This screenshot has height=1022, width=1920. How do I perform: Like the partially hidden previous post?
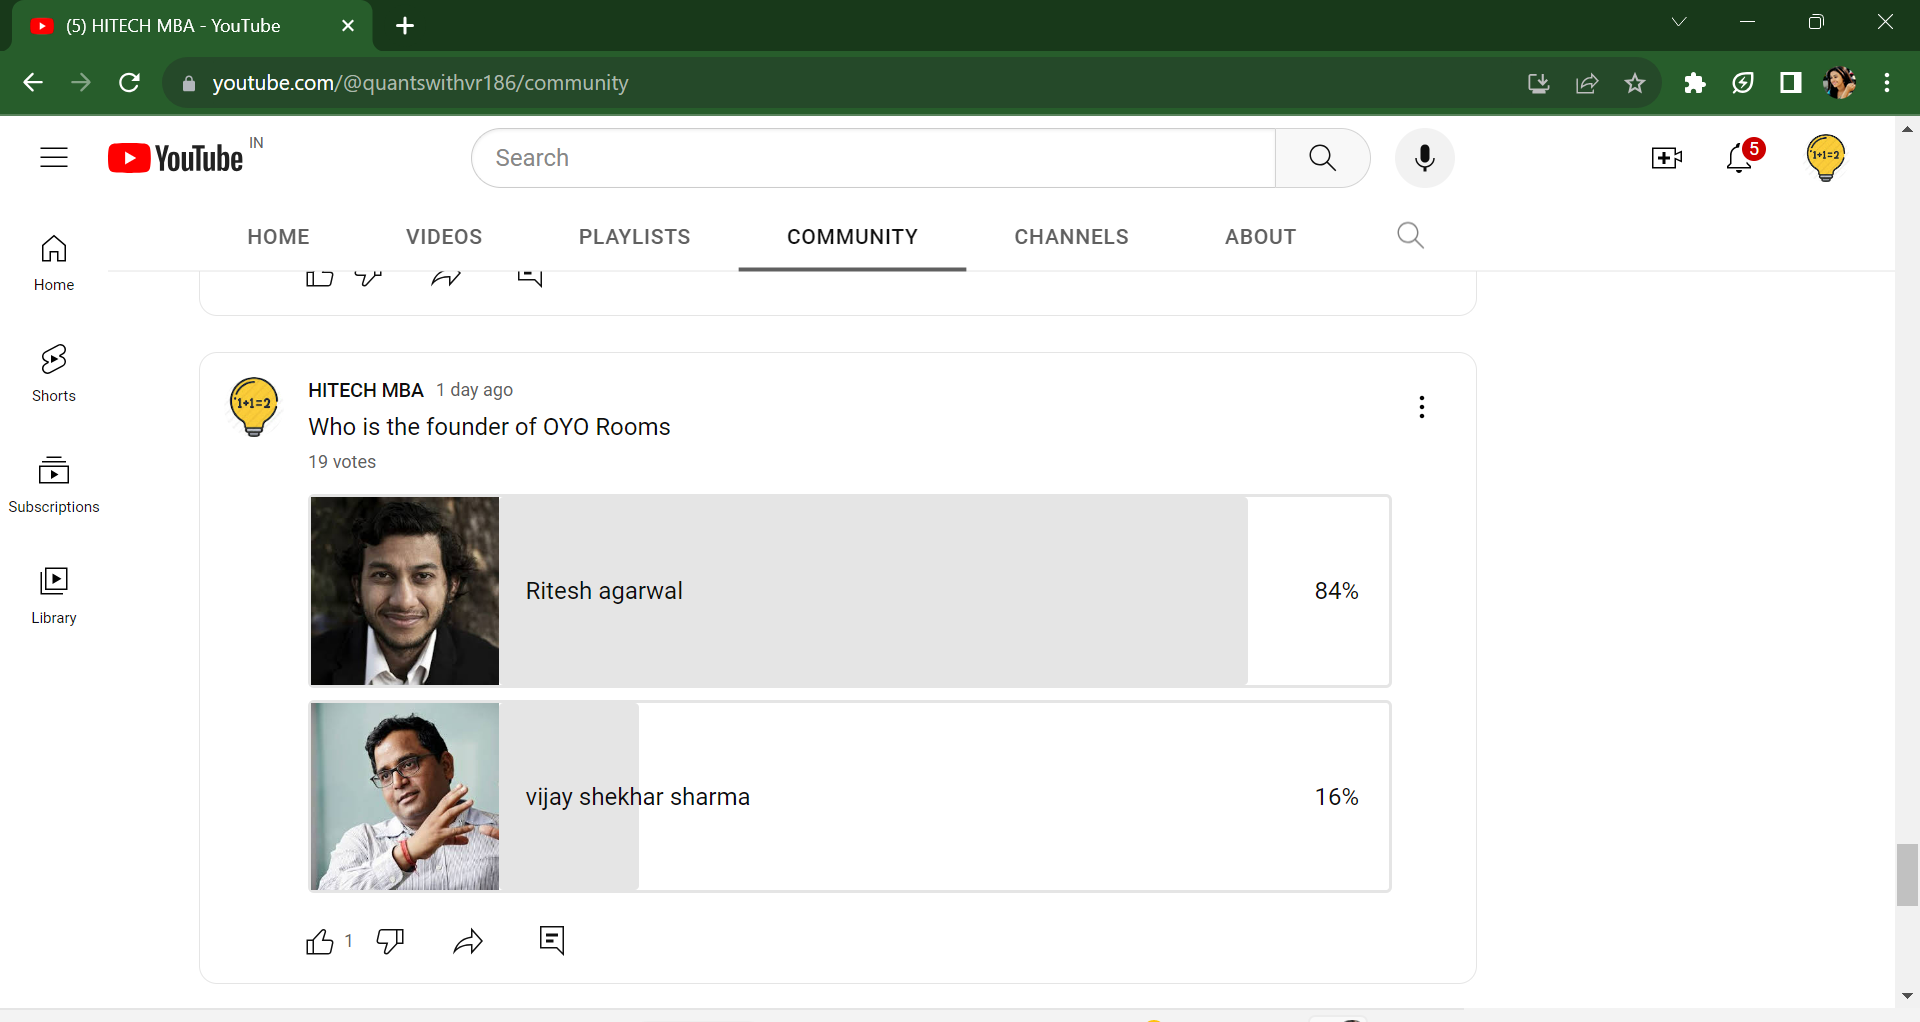coord(320,278)
